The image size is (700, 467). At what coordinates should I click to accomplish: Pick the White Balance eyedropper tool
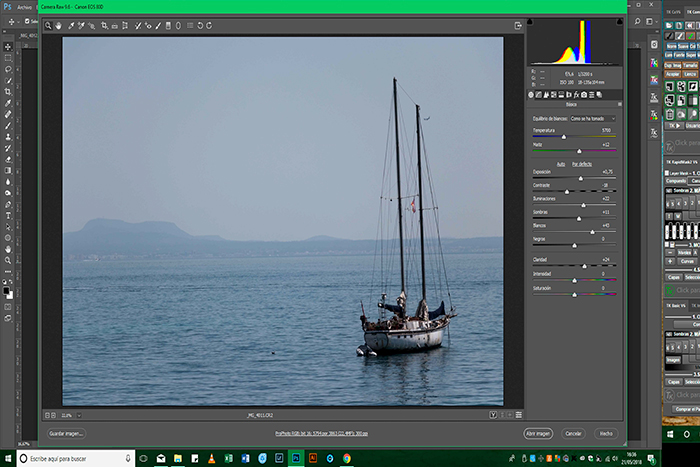pos(70,25)
